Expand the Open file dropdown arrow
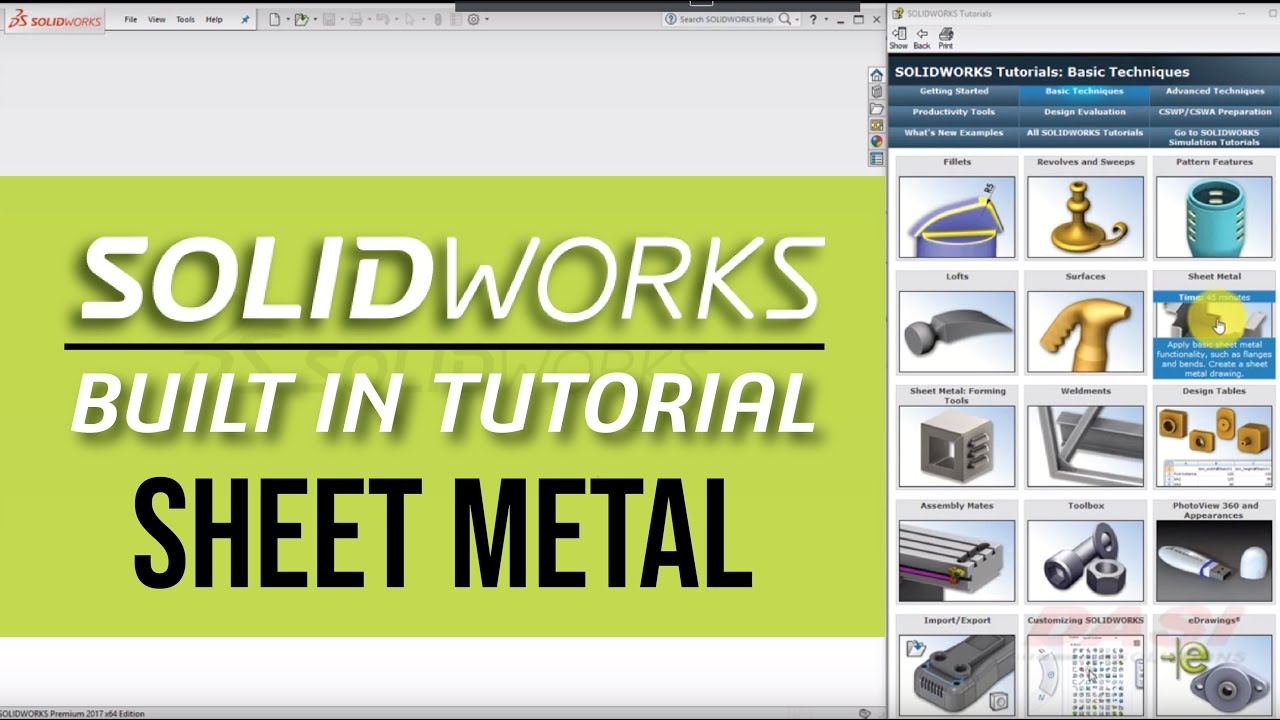Image resolution: width=1280 pixels, height=720 pixels. point(315,19)
